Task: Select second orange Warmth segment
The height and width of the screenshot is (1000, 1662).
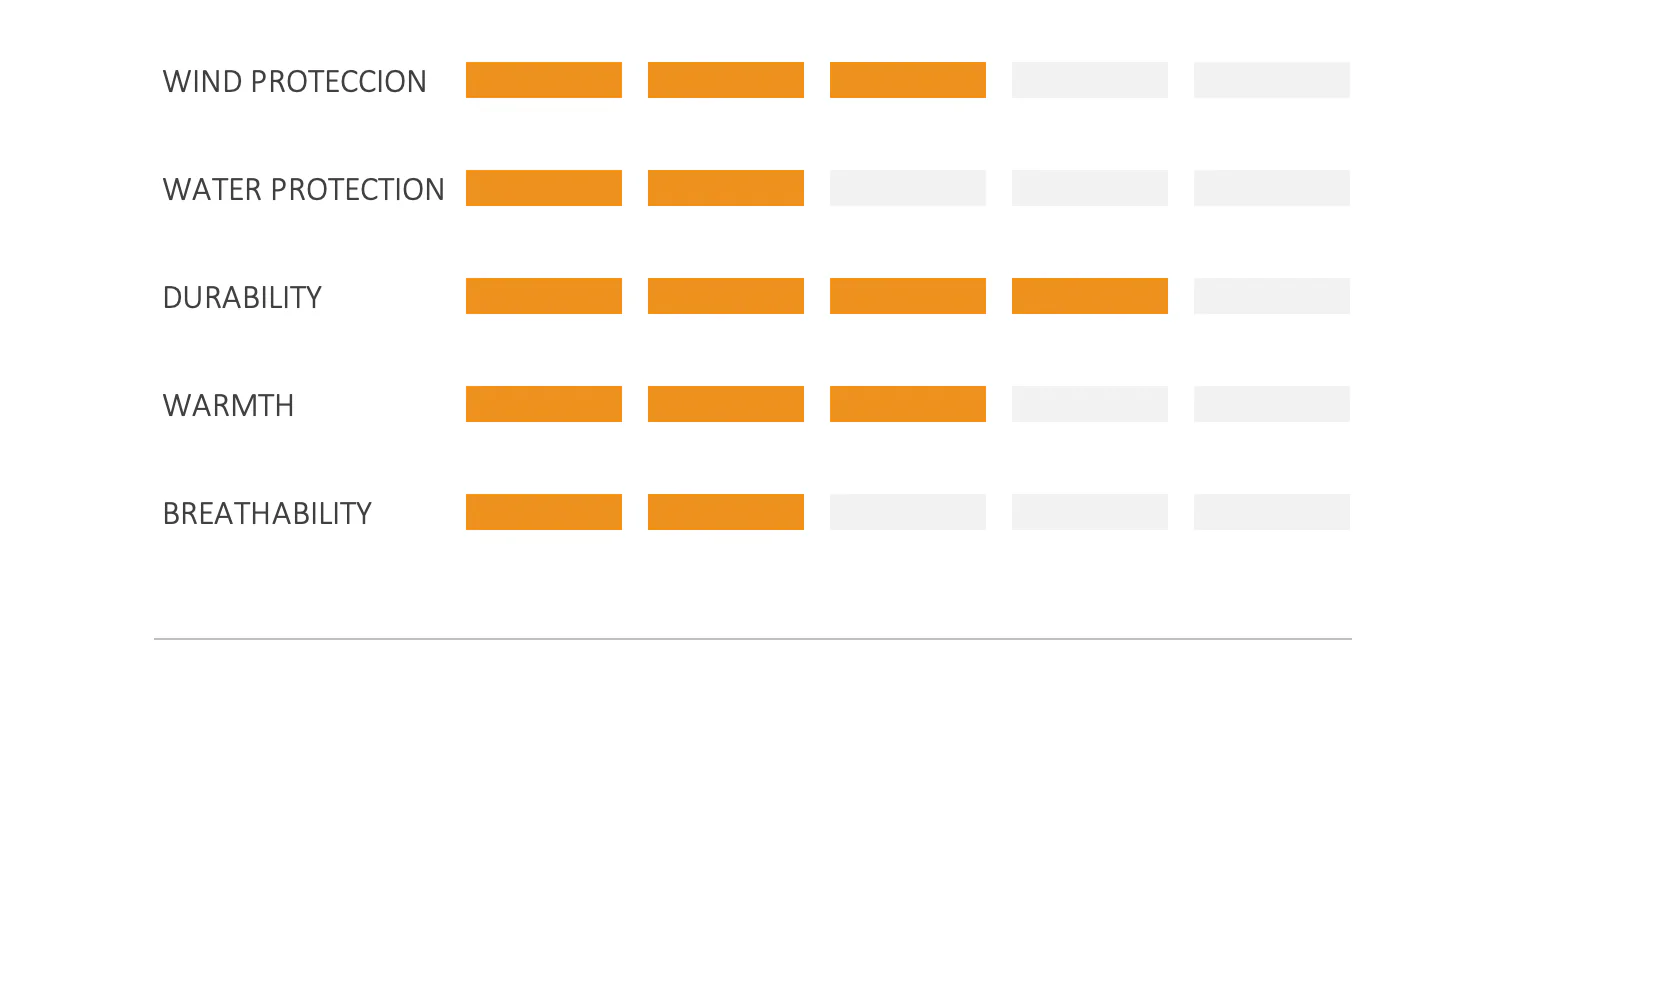Action: (x=726, y=404)
